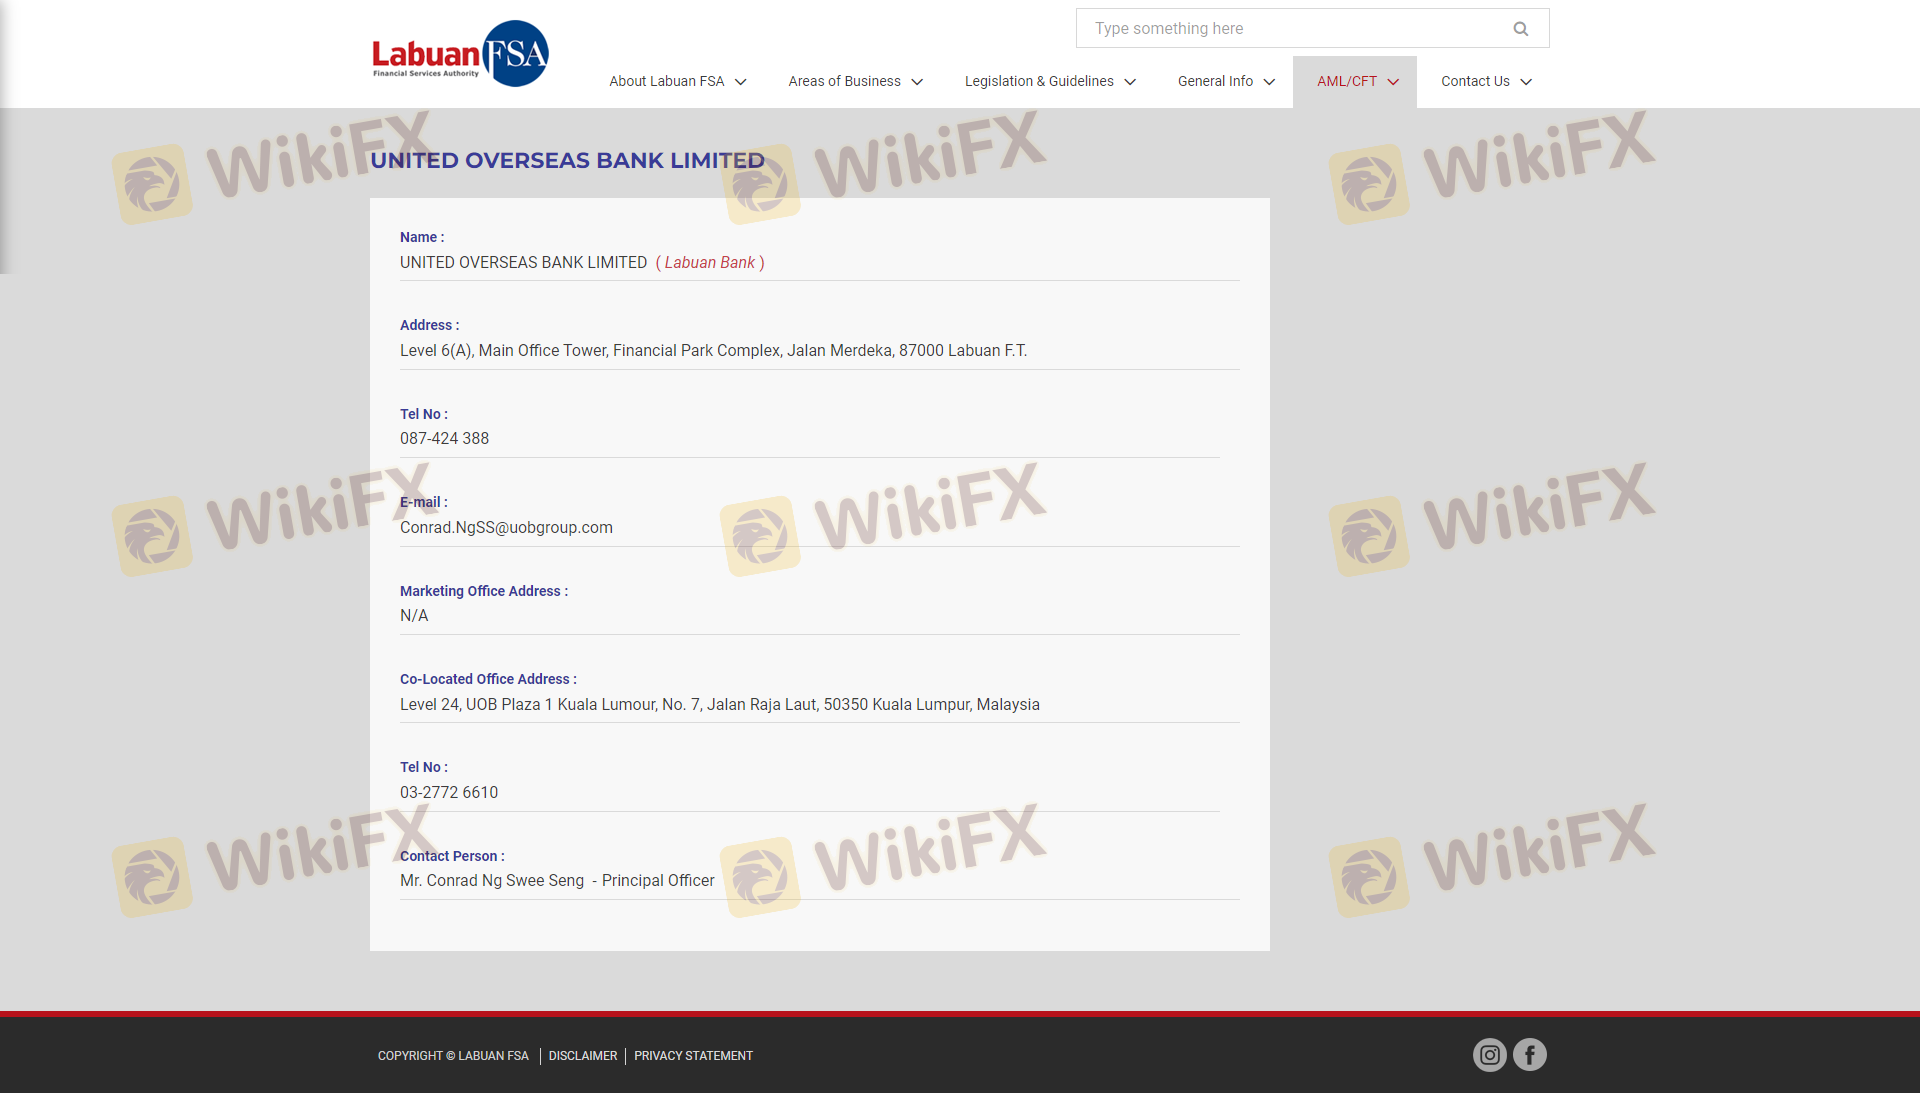Click the Copyright Labuan FSA text
This screenshot has width=1920, height=1093.
pyautogui.click(x=453, y=1056)
